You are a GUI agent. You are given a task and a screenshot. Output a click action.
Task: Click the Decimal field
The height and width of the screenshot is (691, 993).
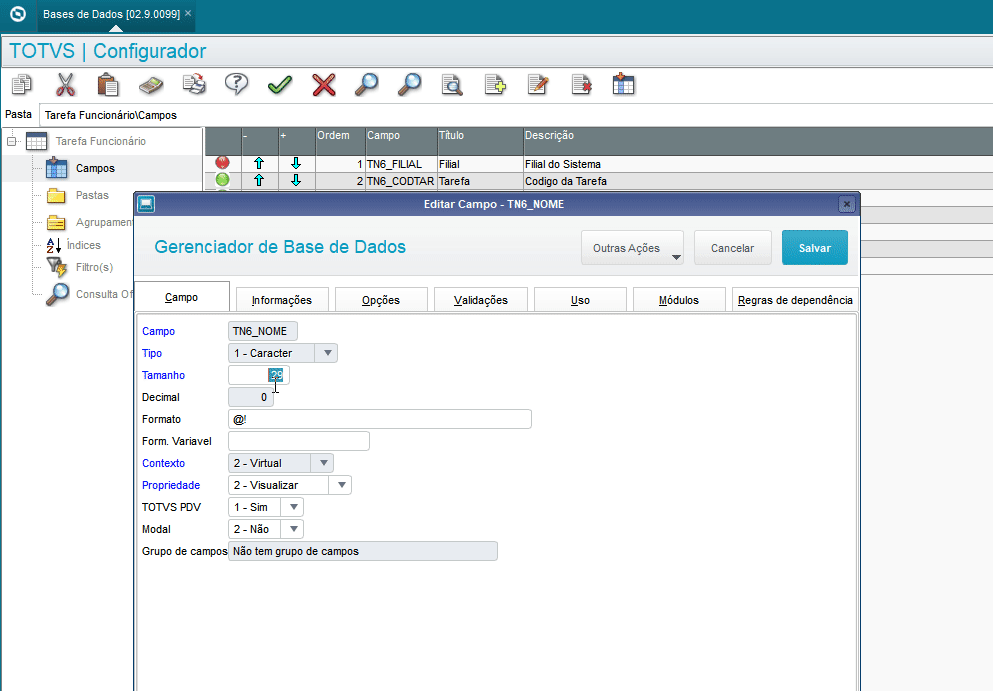(251, 397)
